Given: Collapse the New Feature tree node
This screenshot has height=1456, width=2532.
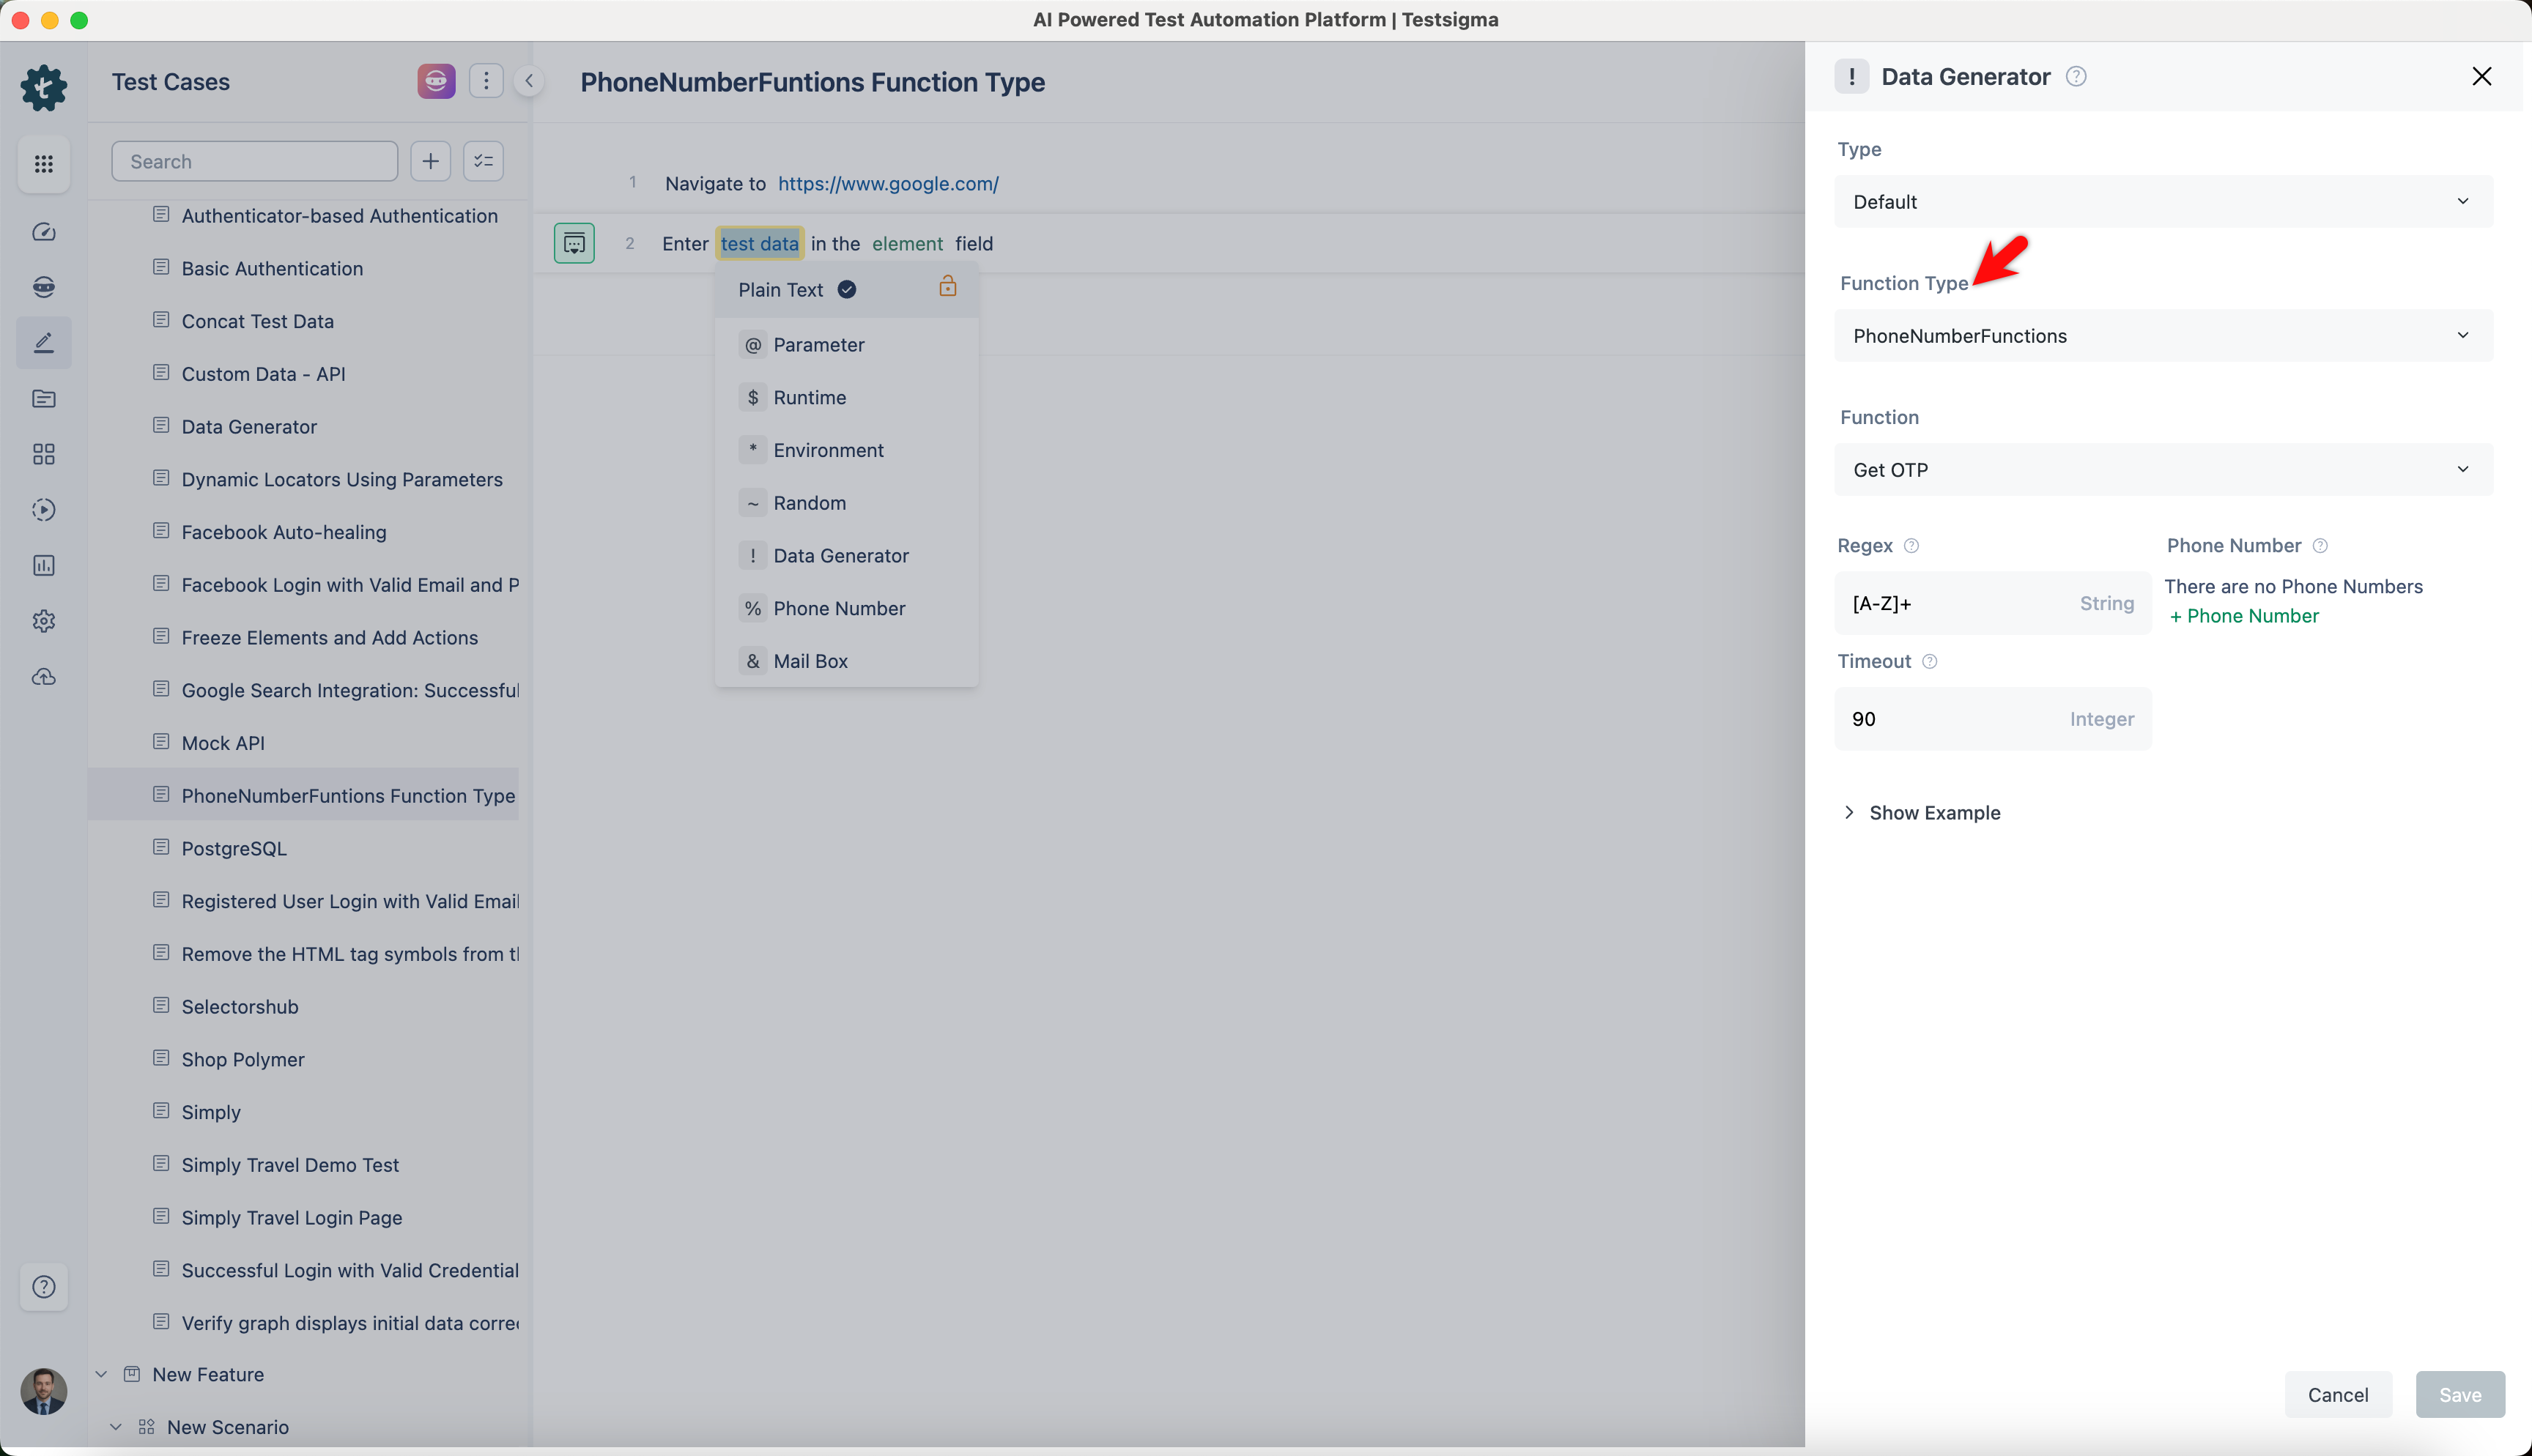Looking at the screenshot, I should click(x=101, y=1374).
